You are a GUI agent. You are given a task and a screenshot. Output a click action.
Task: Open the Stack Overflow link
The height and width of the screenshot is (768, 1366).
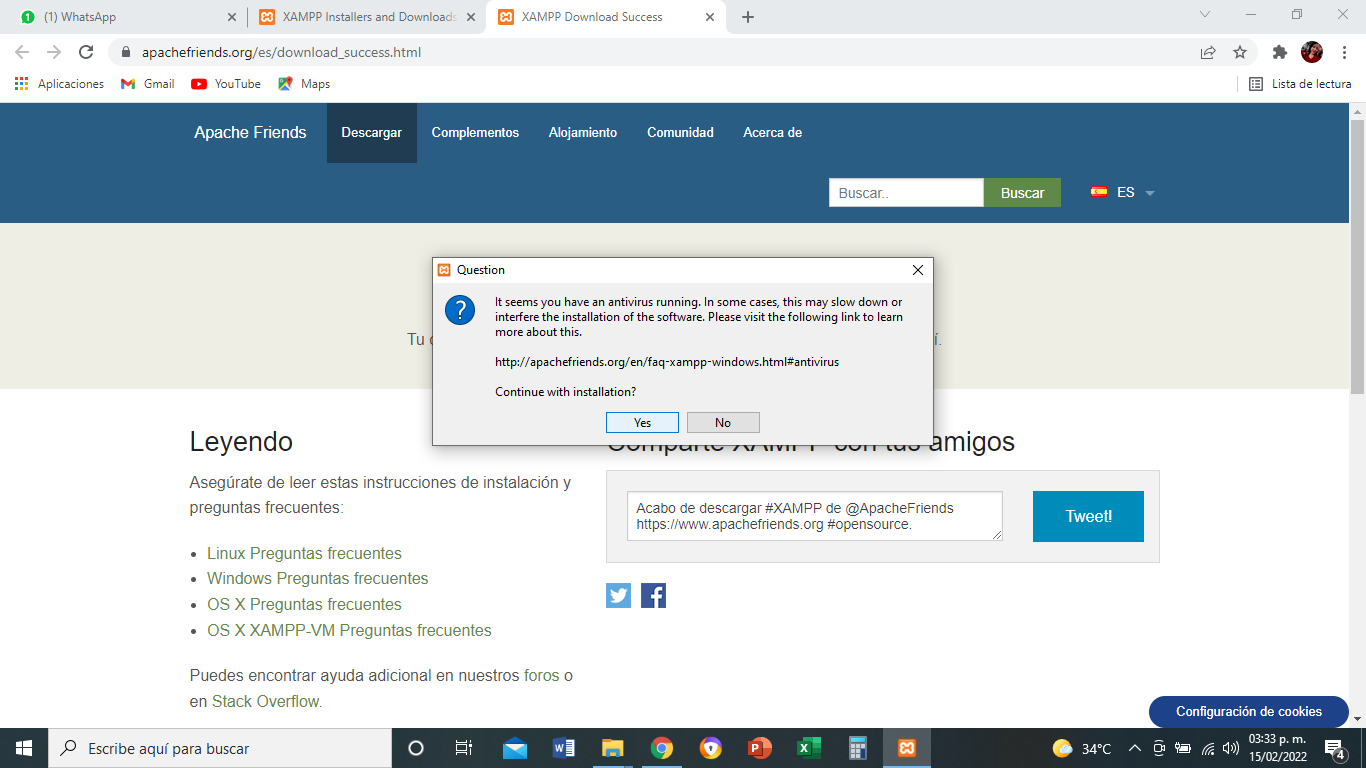[265, 702]
